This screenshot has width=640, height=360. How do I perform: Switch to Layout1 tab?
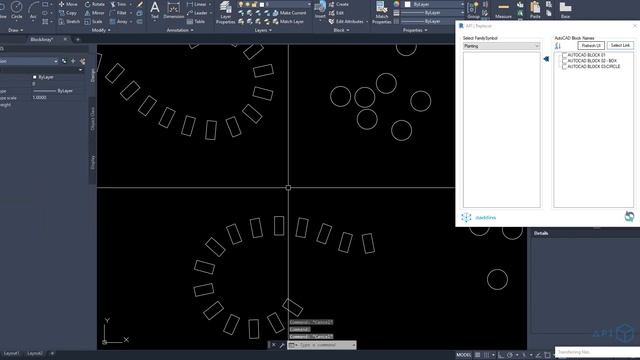click(11, 353)
